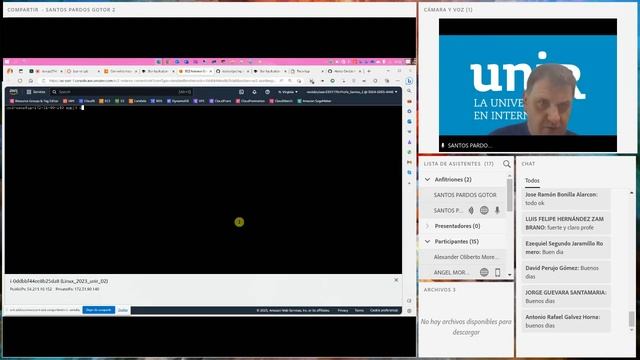The width and height of the screenshot is (640, 360).
Task: Open DynamoDB shortcut in AWS favorites bar
Action: pyautogui.click(x=178, y=101)
